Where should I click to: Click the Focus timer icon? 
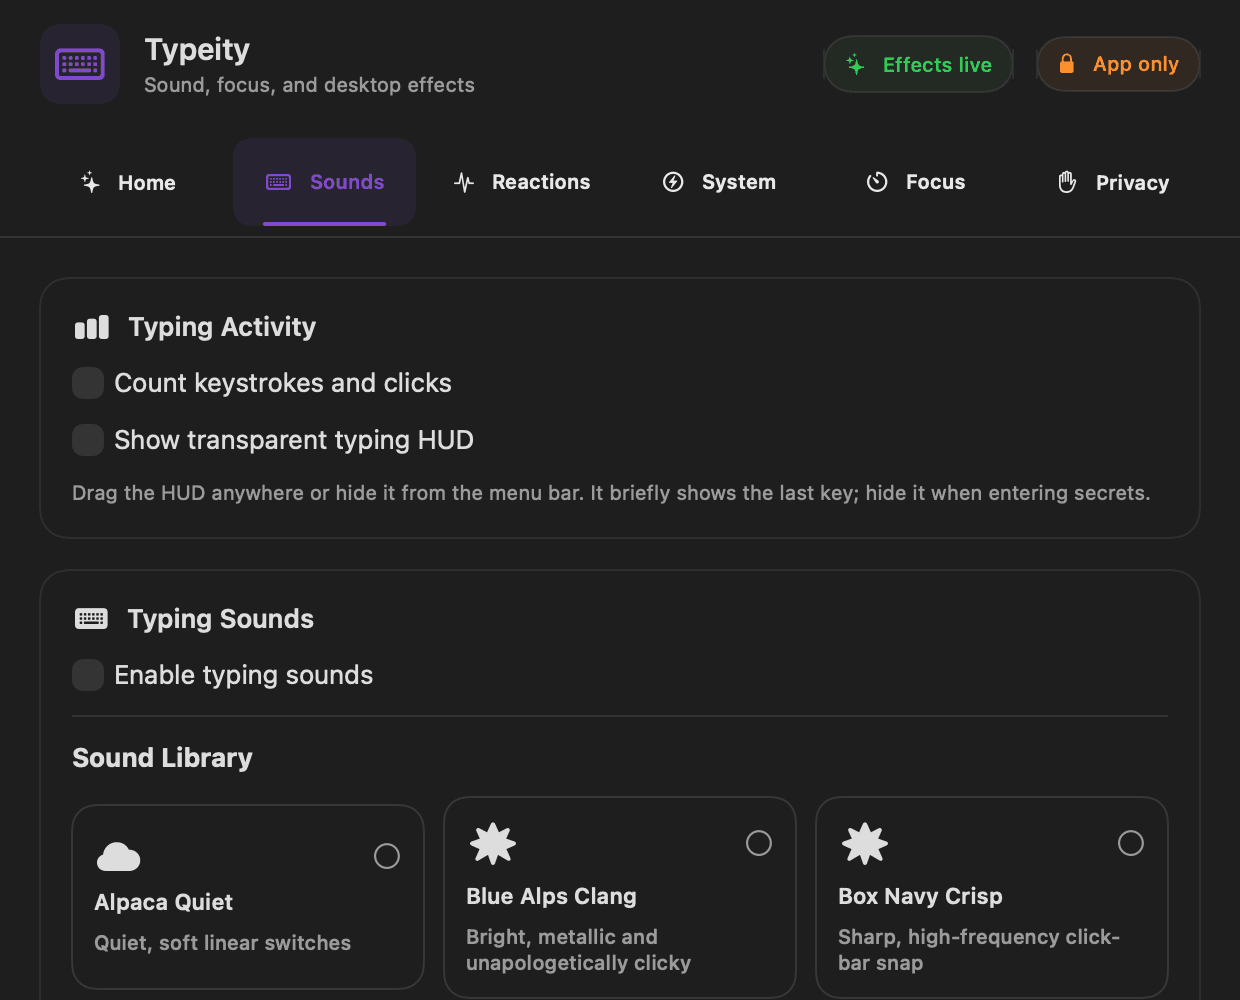pyautogui.click(x=877, y=182)
